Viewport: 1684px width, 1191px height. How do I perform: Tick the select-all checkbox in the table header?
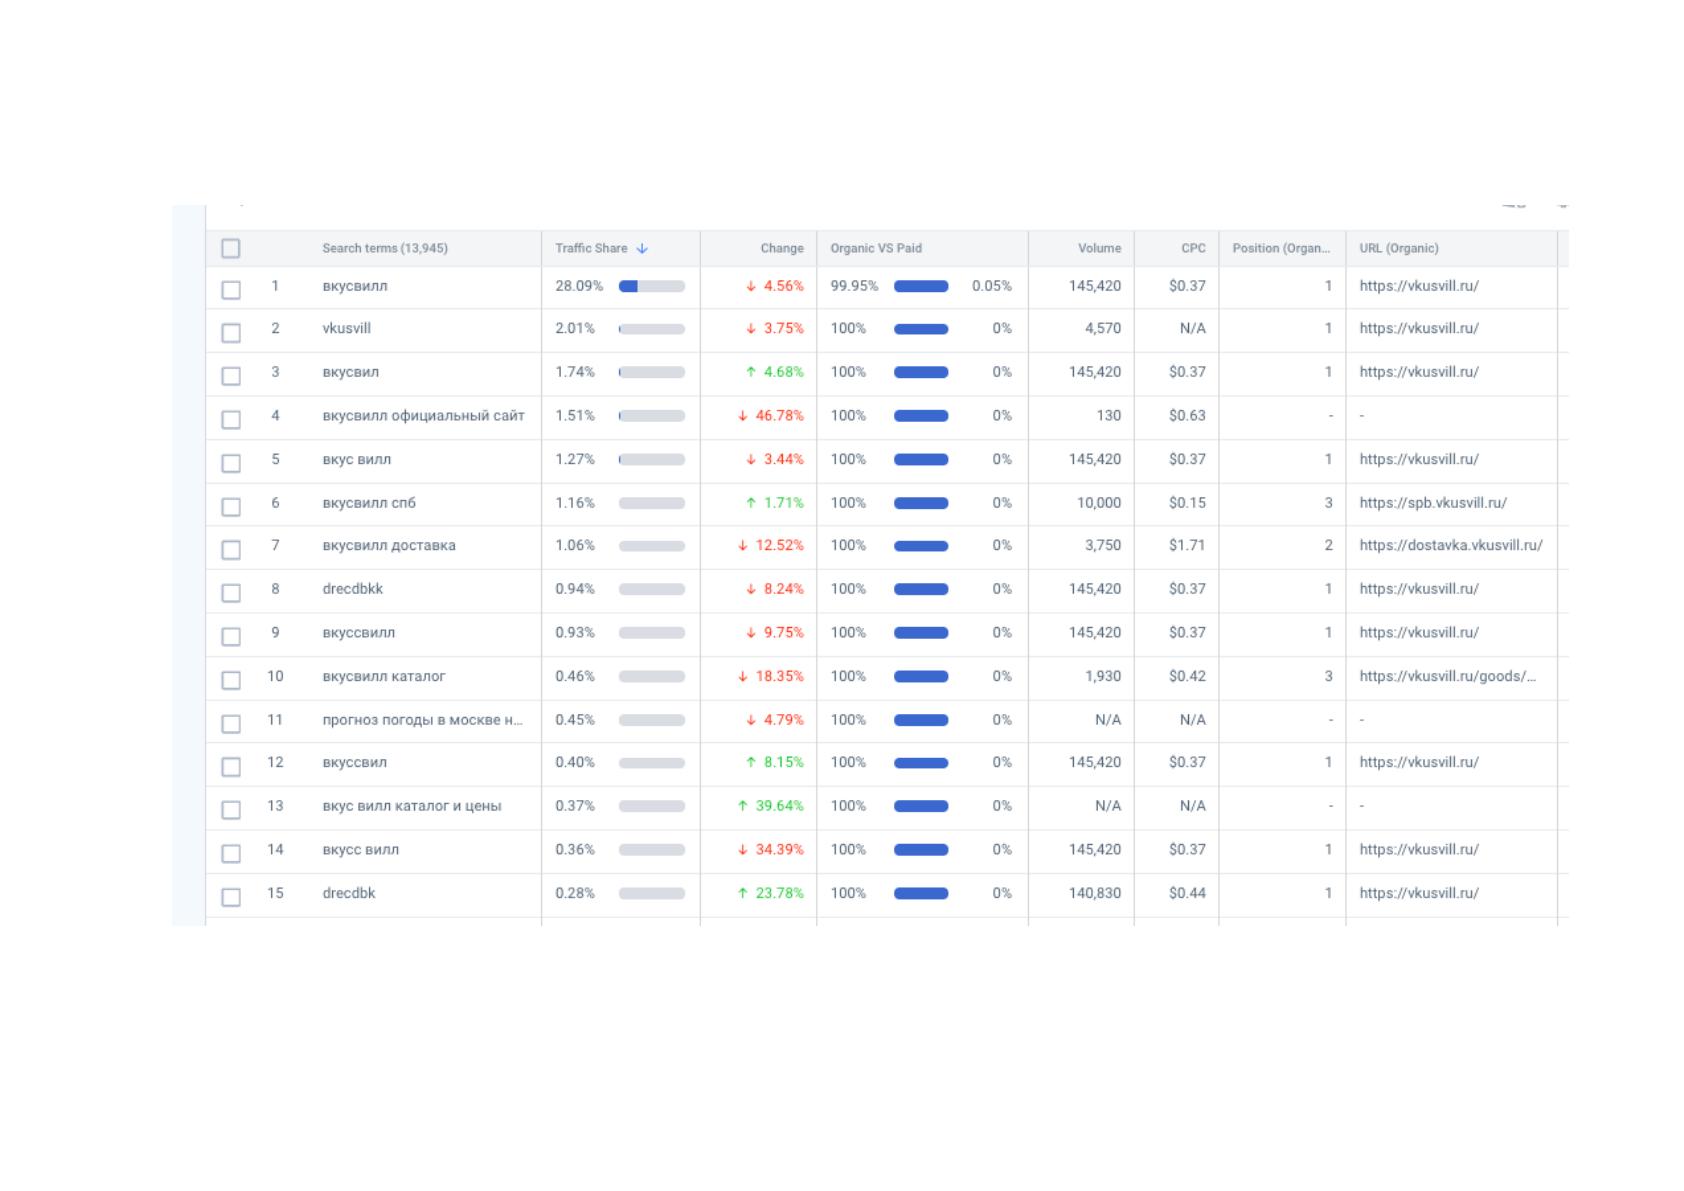[231, 249]
